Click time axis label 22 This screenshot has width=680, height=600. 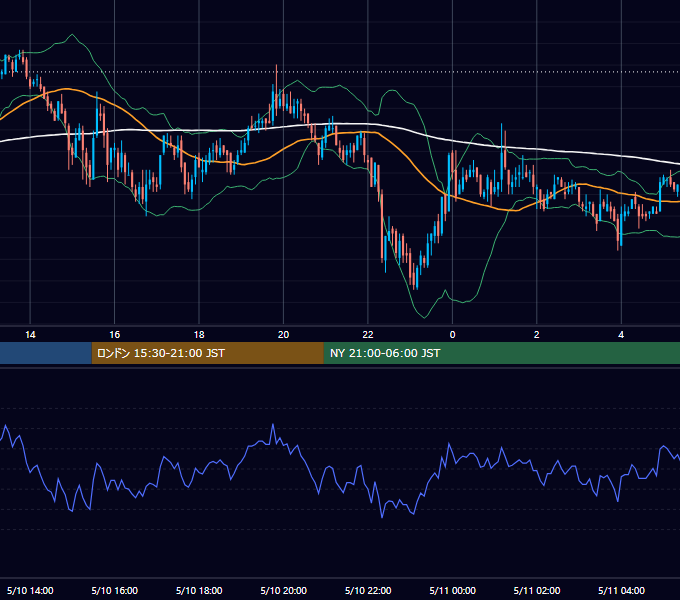(x=368, y=335)
